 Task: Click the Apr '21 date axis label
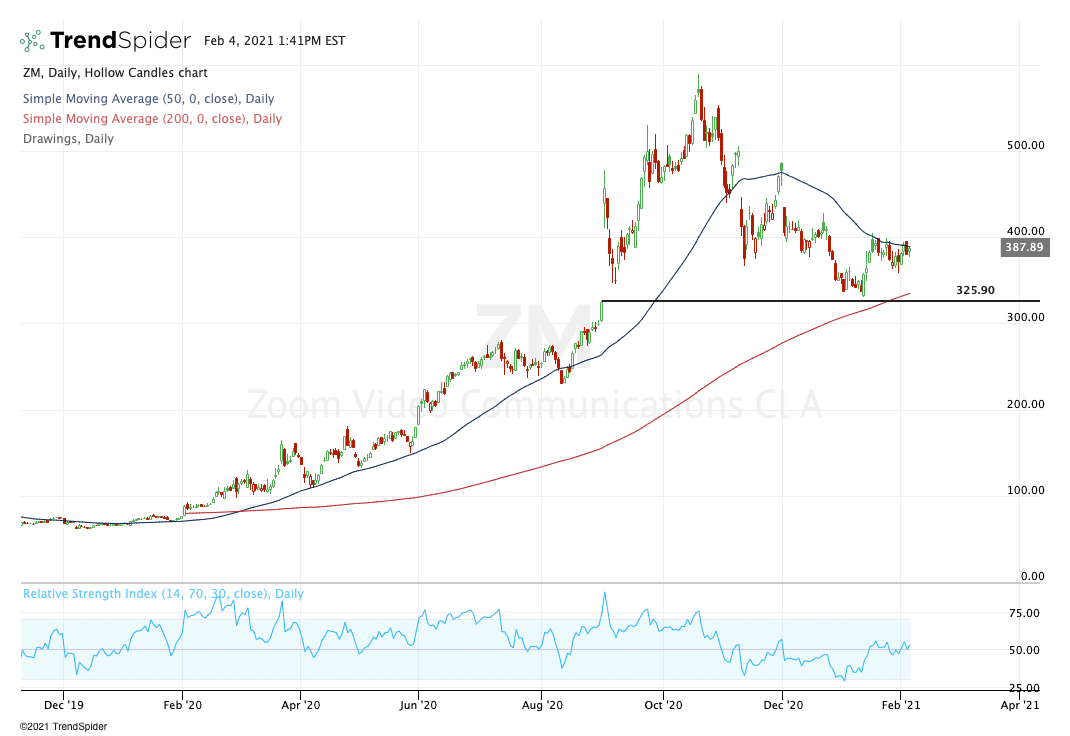(x=1020, y=705)
